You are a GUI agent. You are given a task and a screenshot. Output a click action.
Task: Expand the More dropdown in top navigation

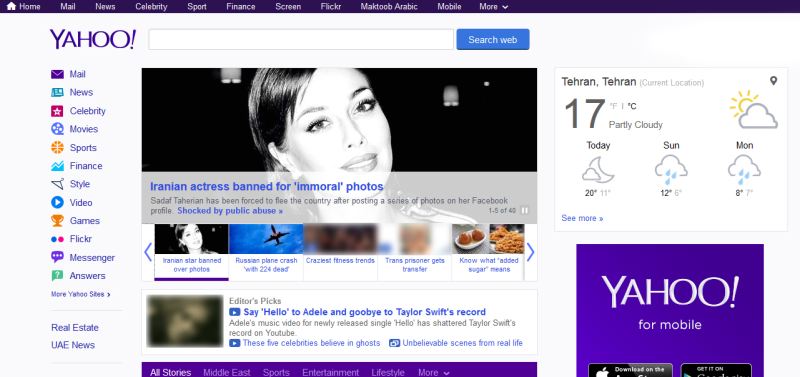coord(493,7)
